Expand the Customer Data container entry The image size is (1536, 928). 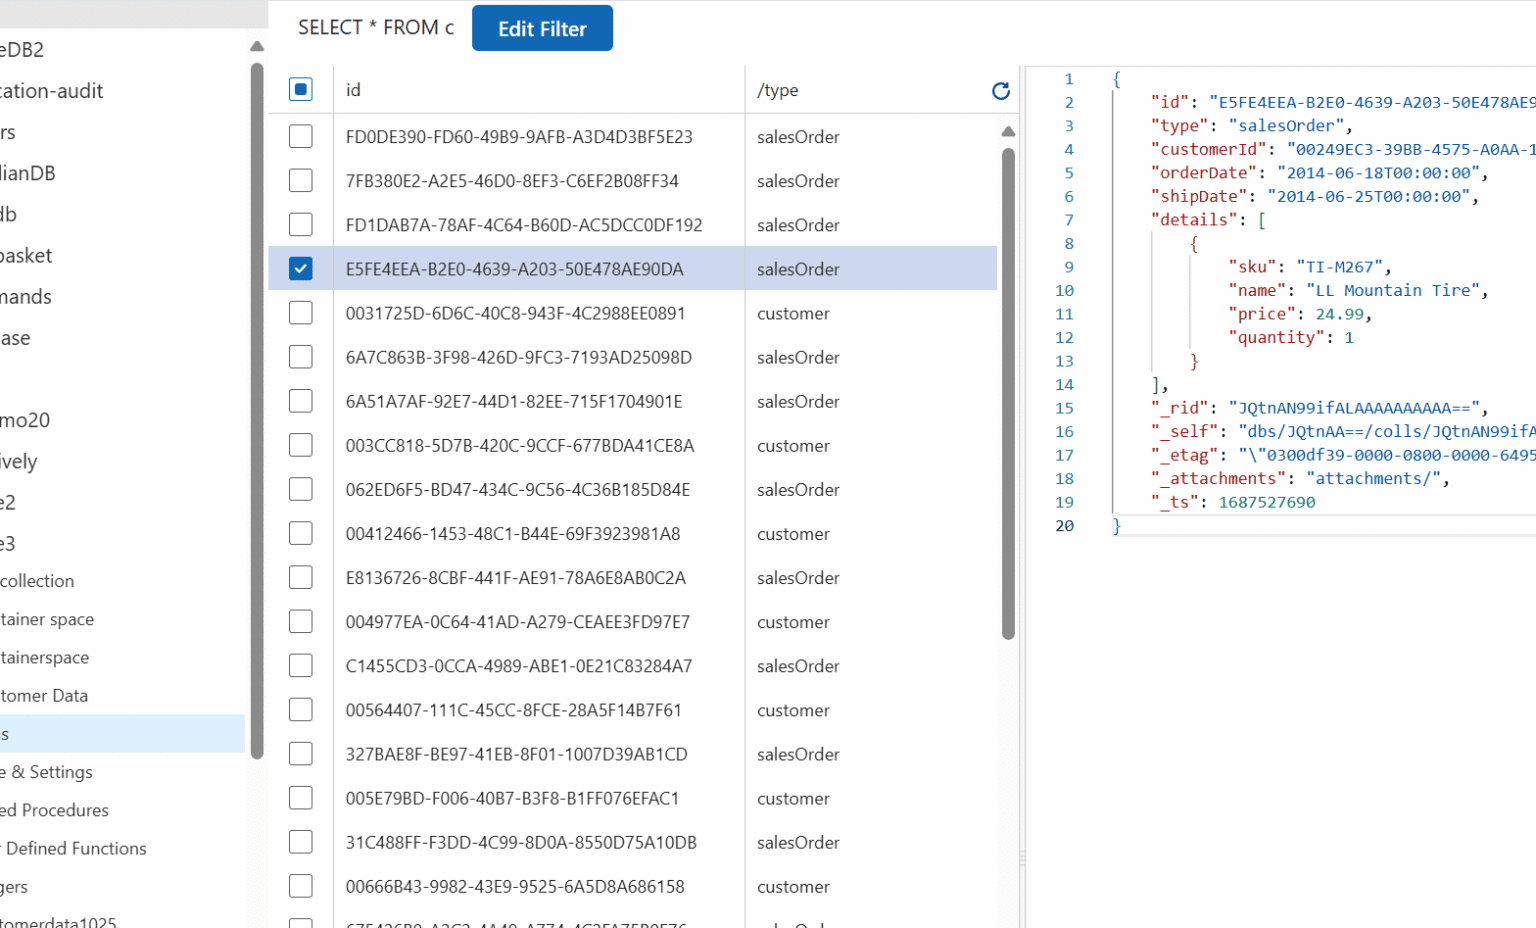click(45, 696)
